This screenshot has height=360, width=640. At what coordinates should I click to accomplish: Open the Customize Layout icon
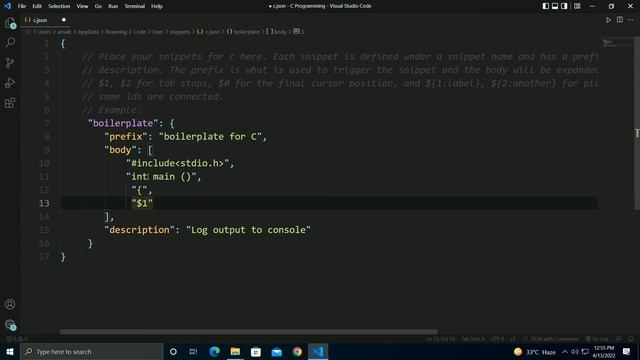[x=577, y=6]
